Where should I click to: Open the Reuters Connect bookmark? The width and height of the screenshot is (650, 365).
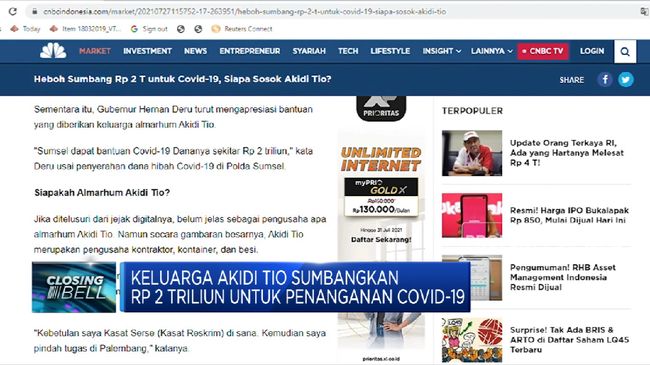click(x=242, y=29)
